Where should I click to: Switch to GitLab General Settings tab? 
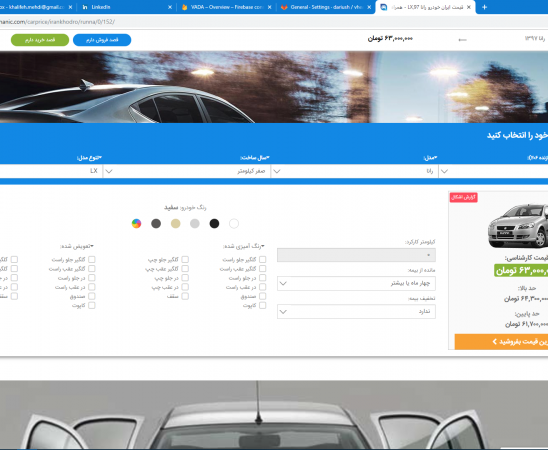326,7
